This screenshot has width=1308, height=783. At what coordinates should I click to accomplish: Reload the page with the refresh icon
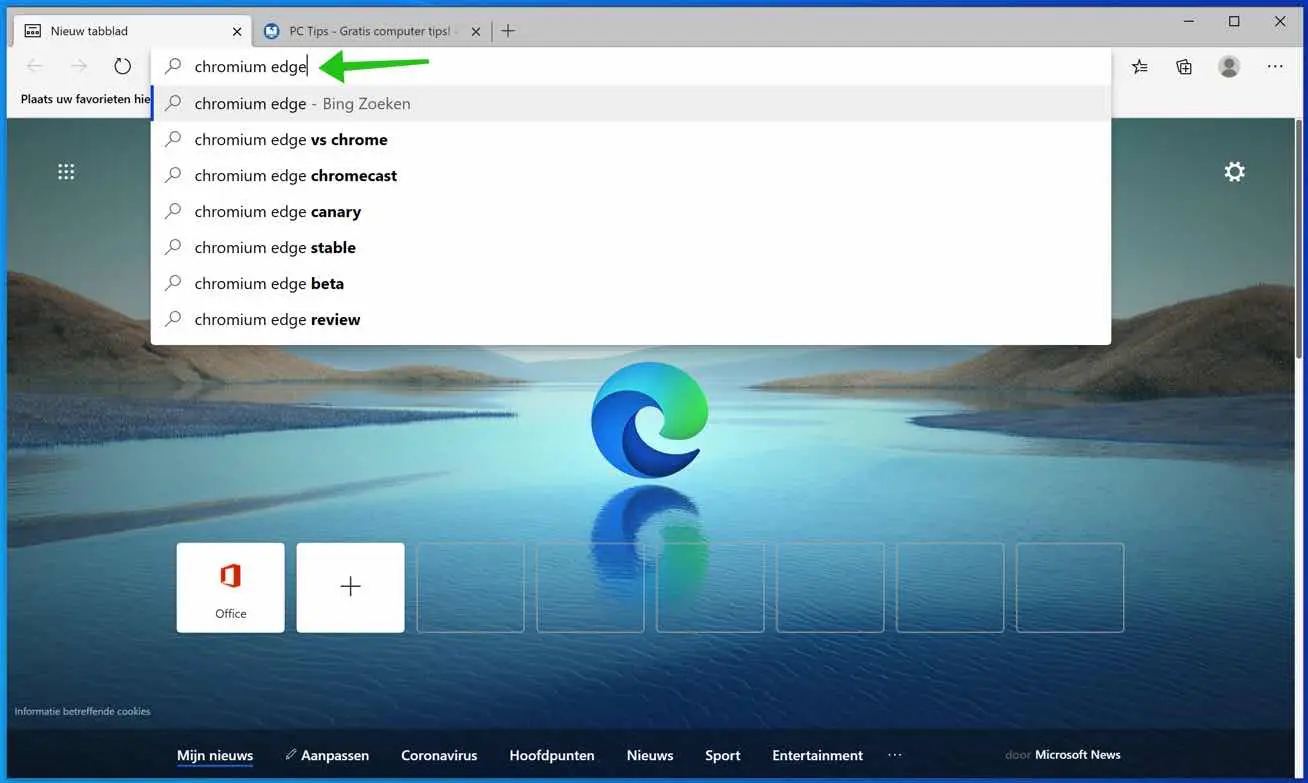click(122, 67)
